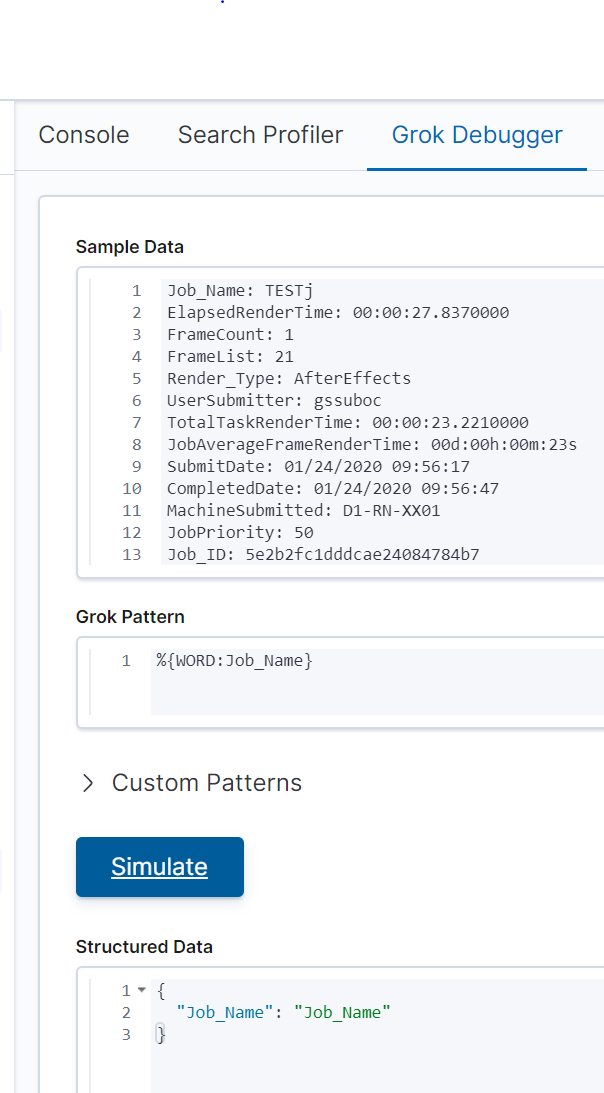Image resolution: width=604 pixels, height=1093 pixels.
Task: Open the Search Profiler tab
Action: 260,135
